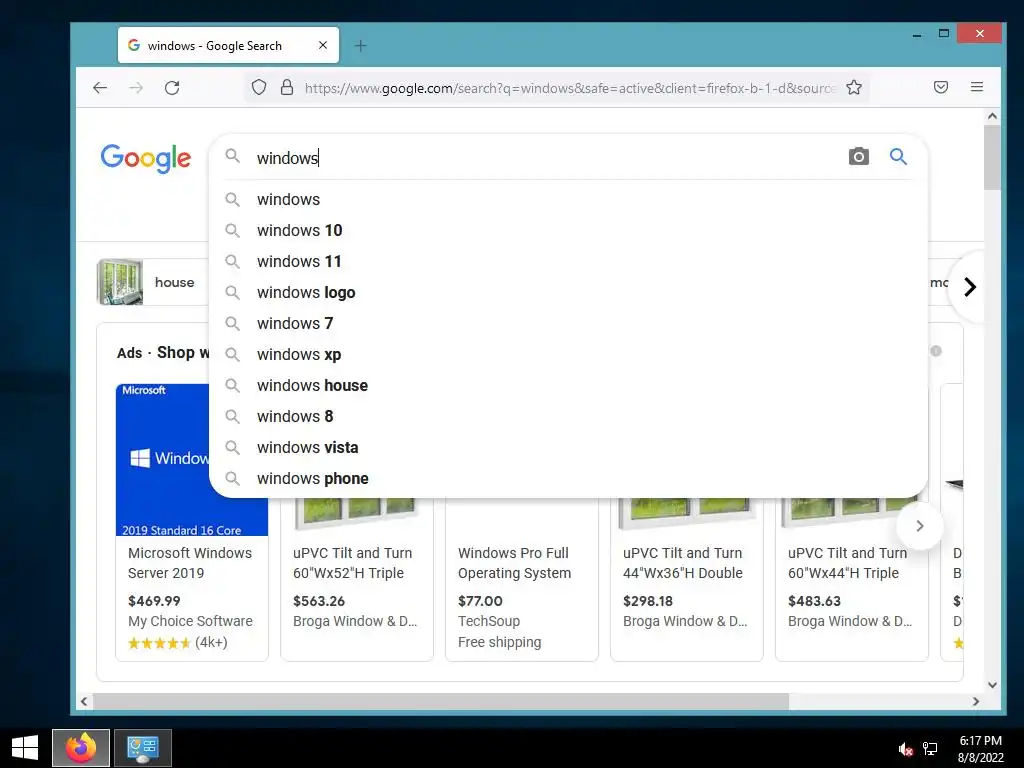Click the $298.18 price
This screenshot has height=768, width=1024.
pyautogui.click(x=648, y=601)
